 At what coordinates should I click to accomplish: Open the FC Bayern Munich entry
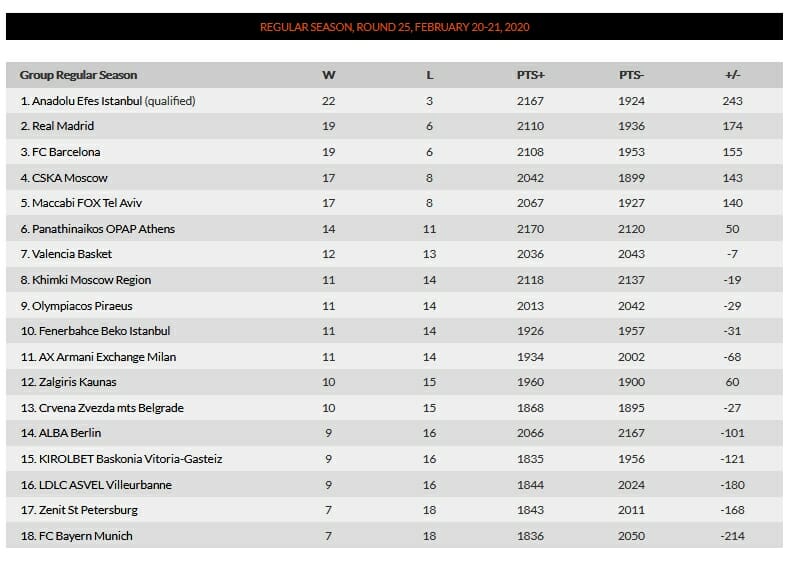[86, 536]
